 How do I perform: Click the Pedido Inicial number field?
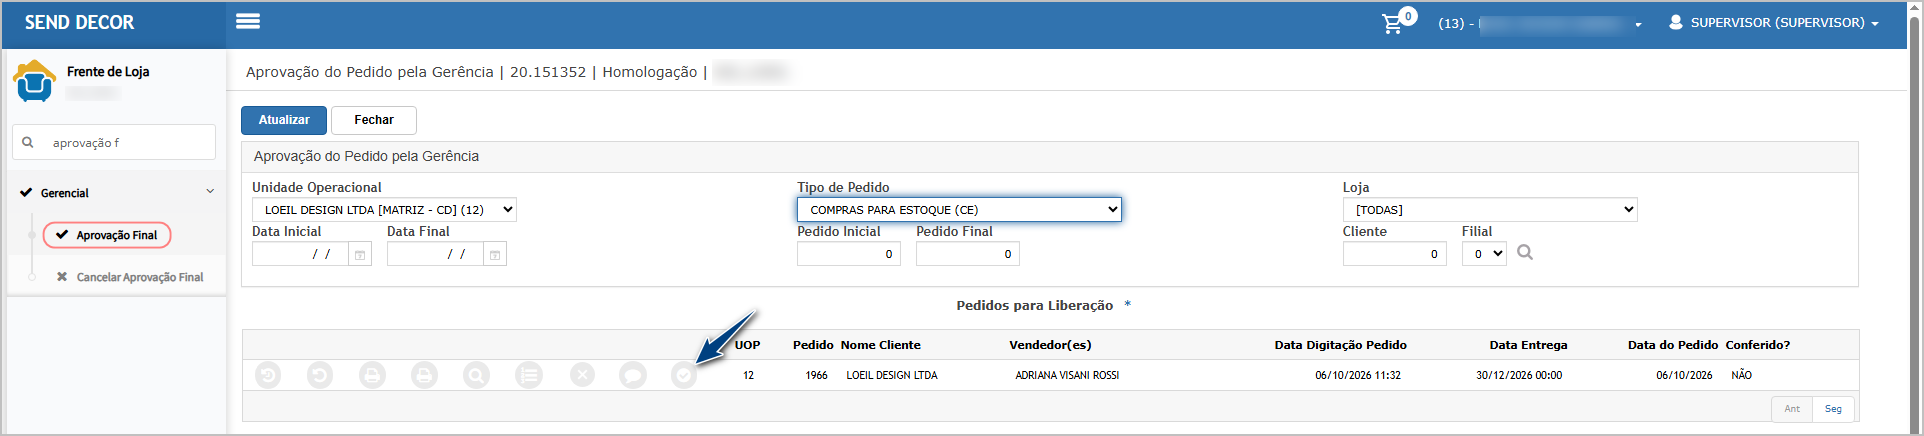coord(849,254)
